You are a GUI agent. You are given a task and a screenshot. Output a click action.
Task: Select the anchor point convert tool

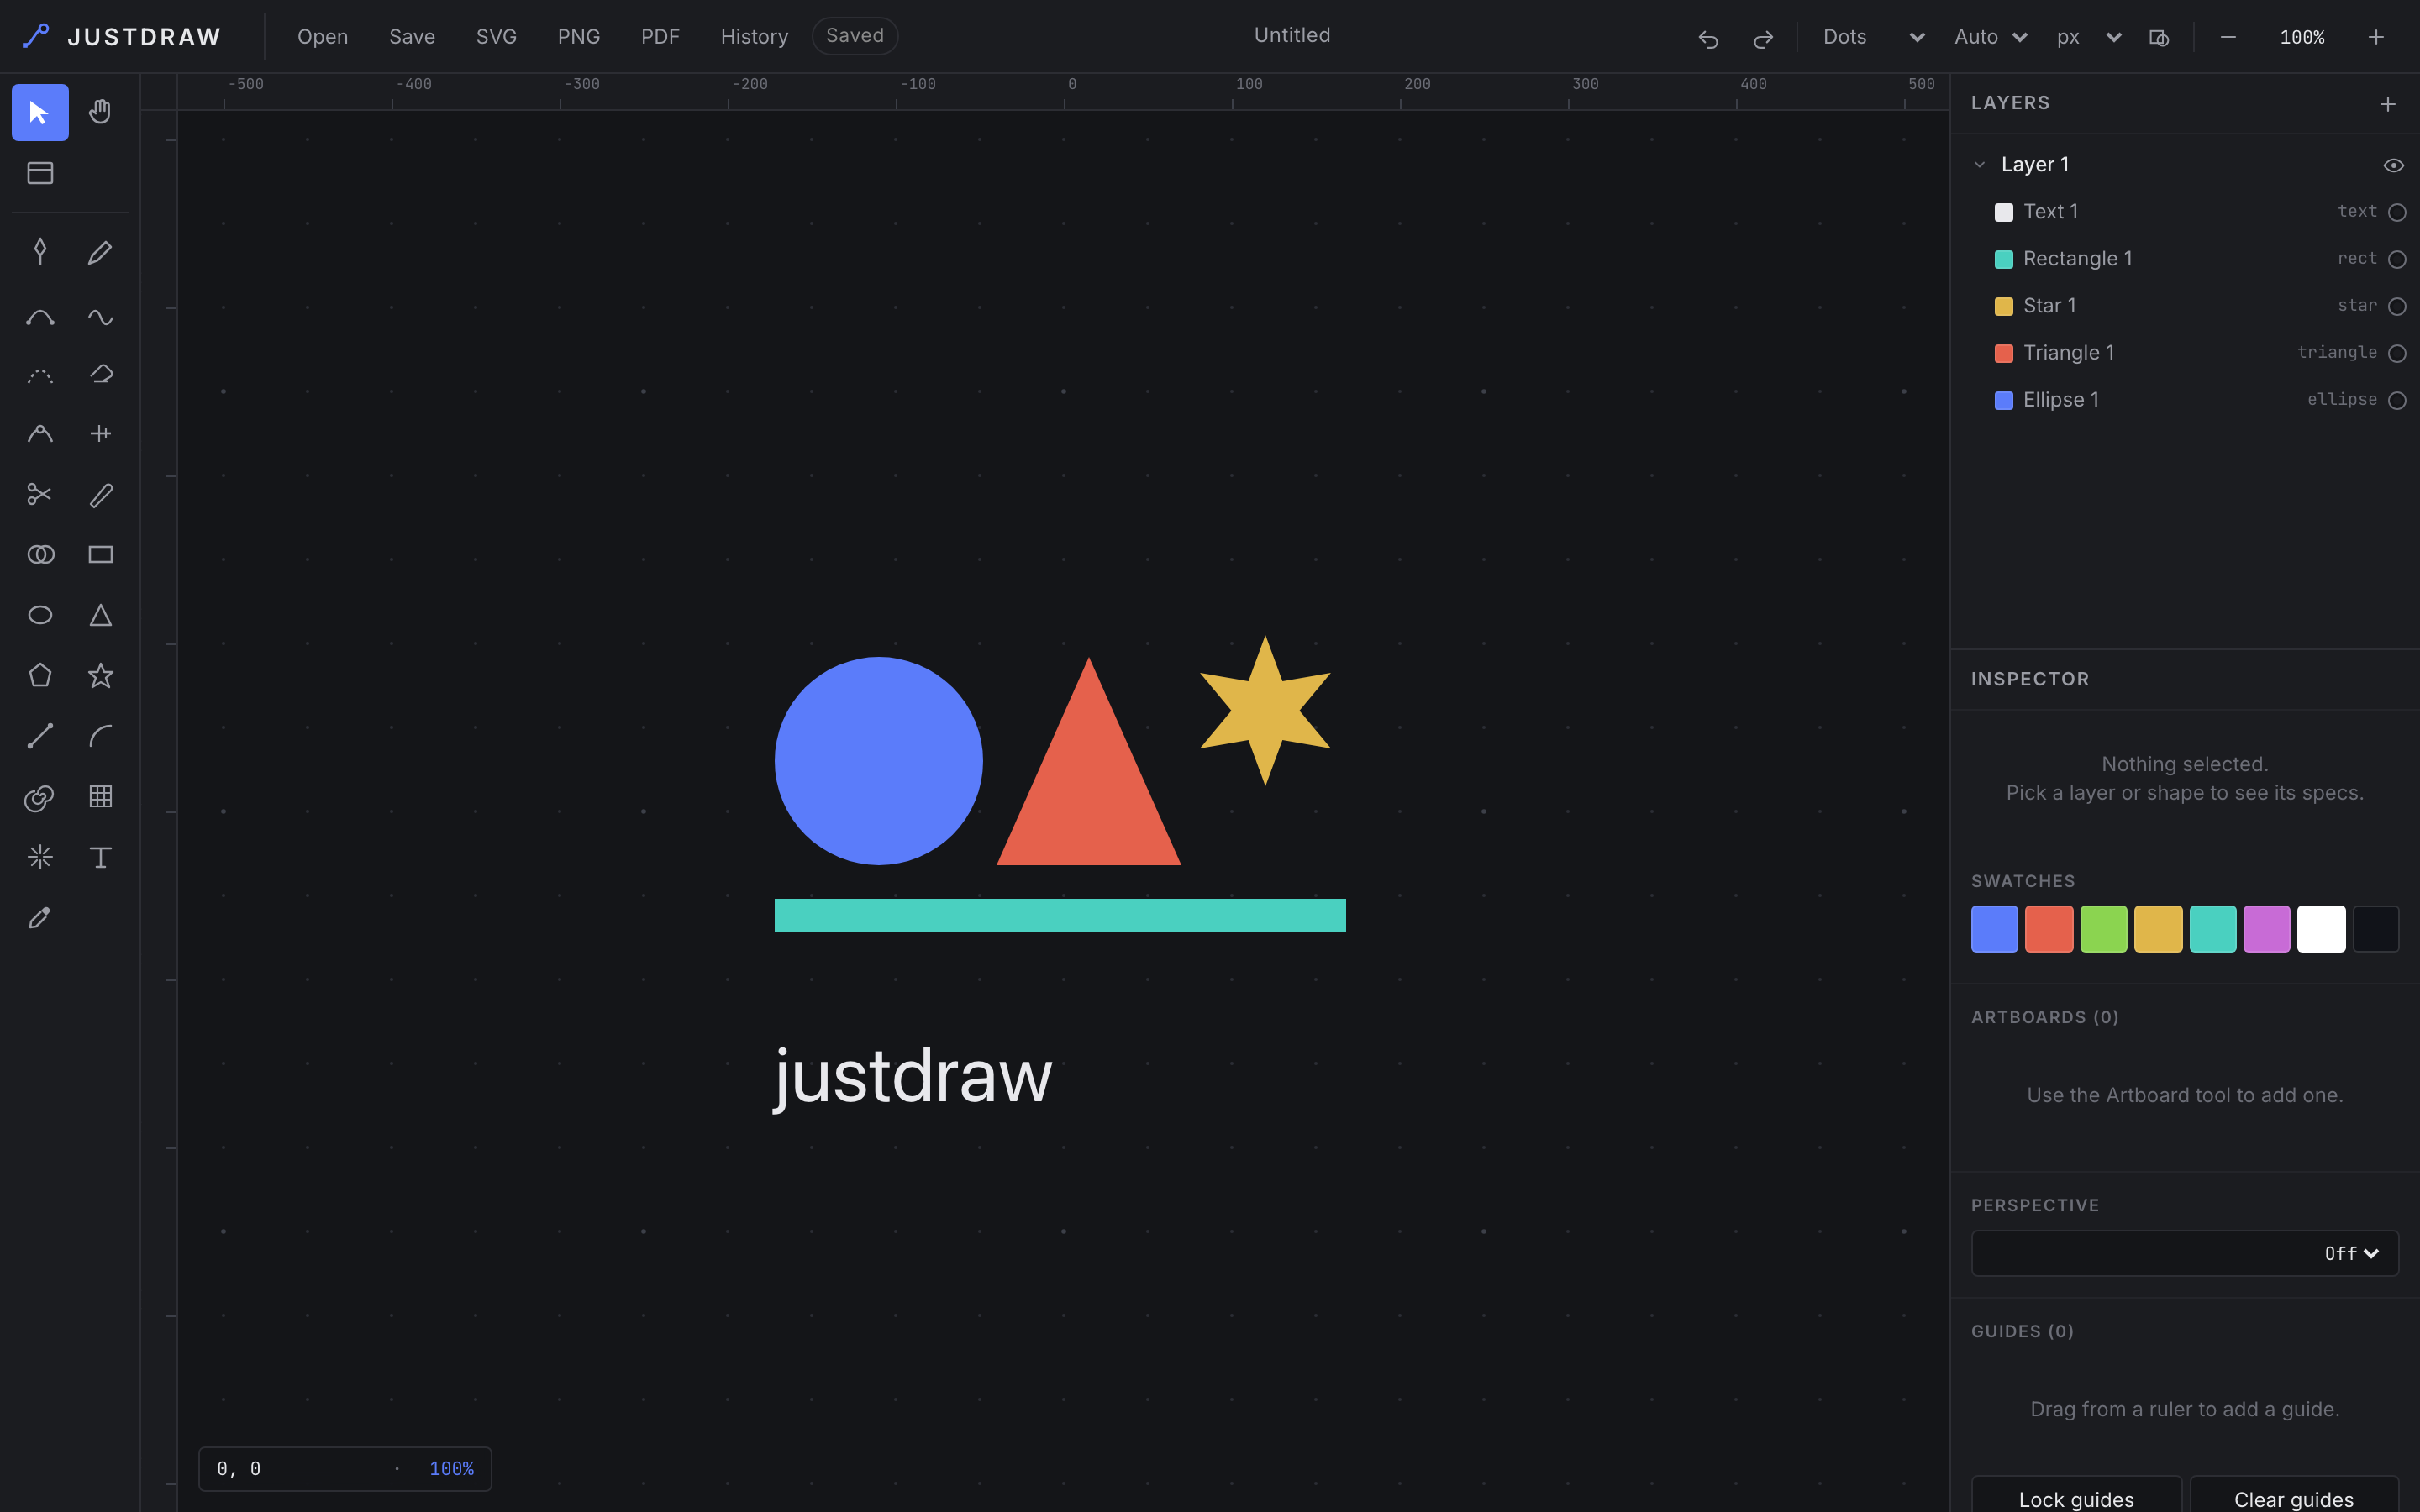pos(40,434)
